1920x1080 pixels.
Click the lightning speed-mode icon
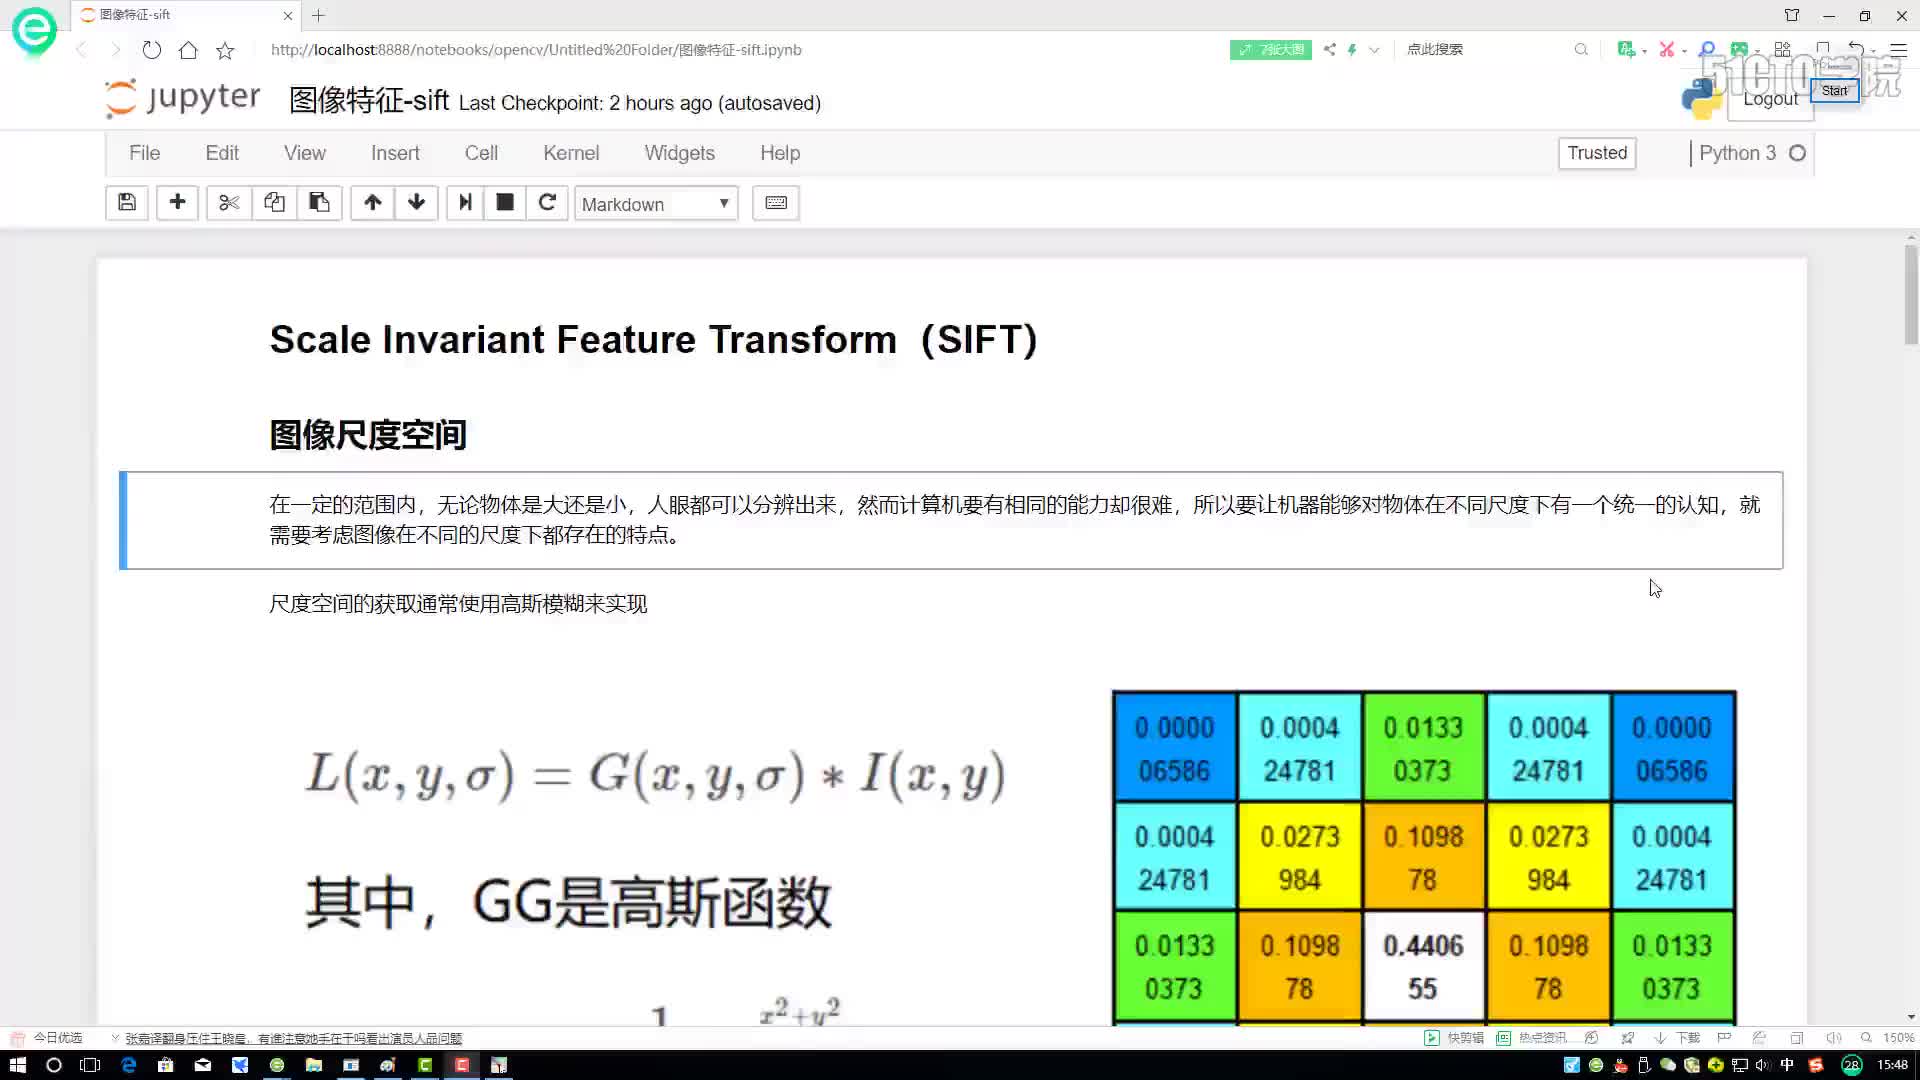pos(1352,49)
